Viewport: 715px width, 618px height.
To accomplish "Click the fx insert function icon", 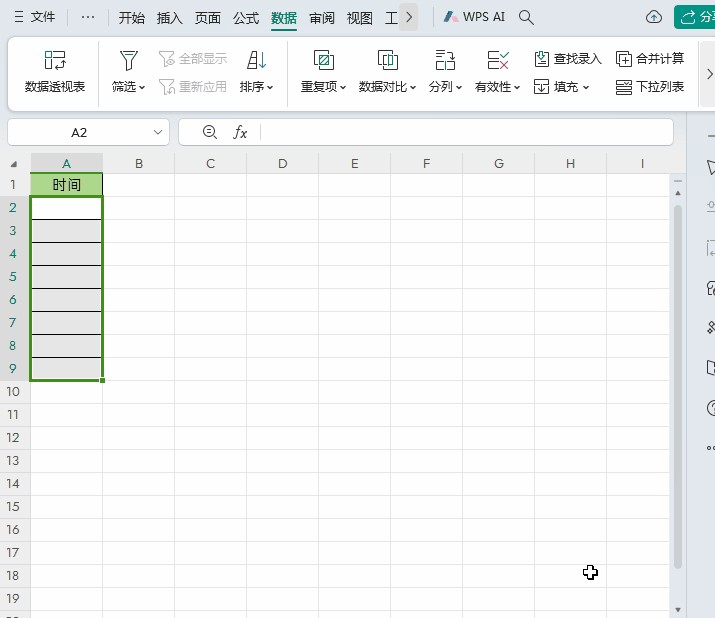I will pyautogui.click(x=240, y=132).
